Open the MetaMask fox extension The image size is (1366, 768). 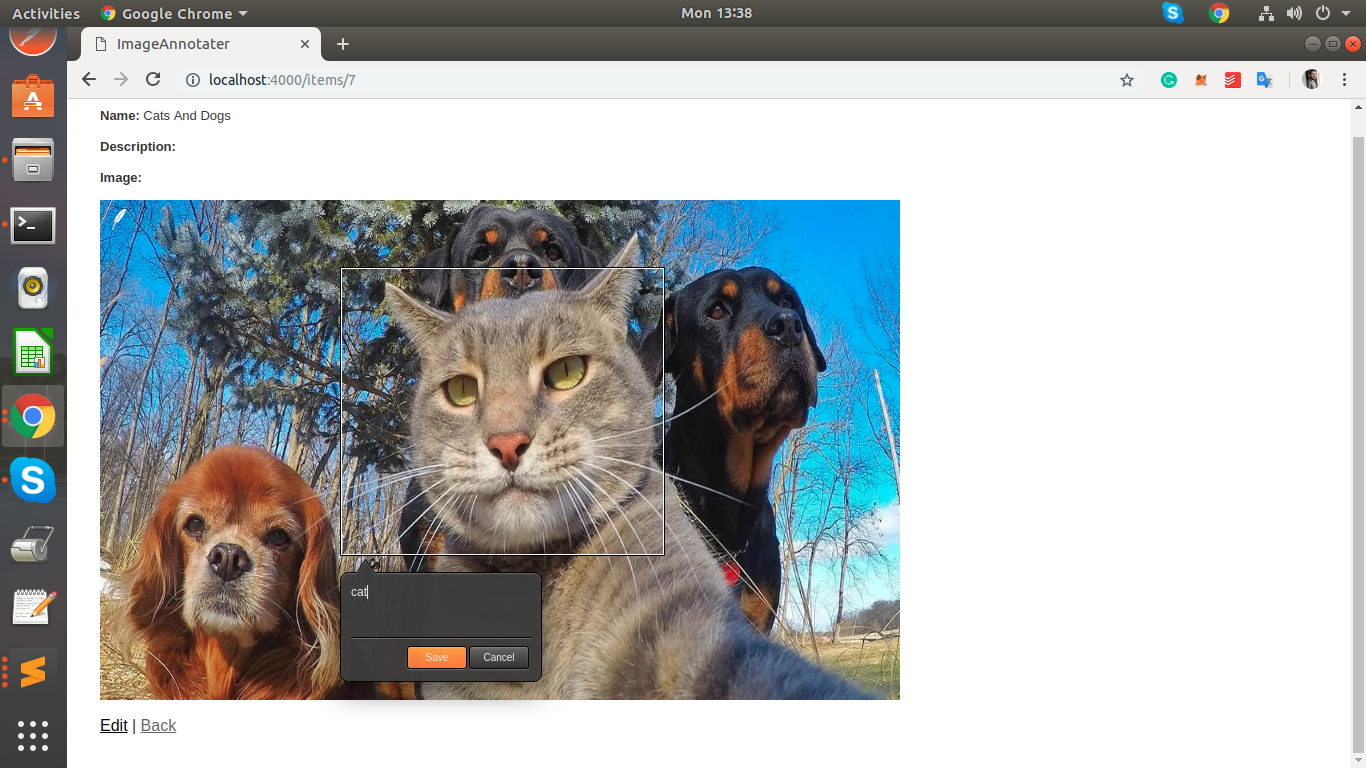click(x=1201, y=80)
